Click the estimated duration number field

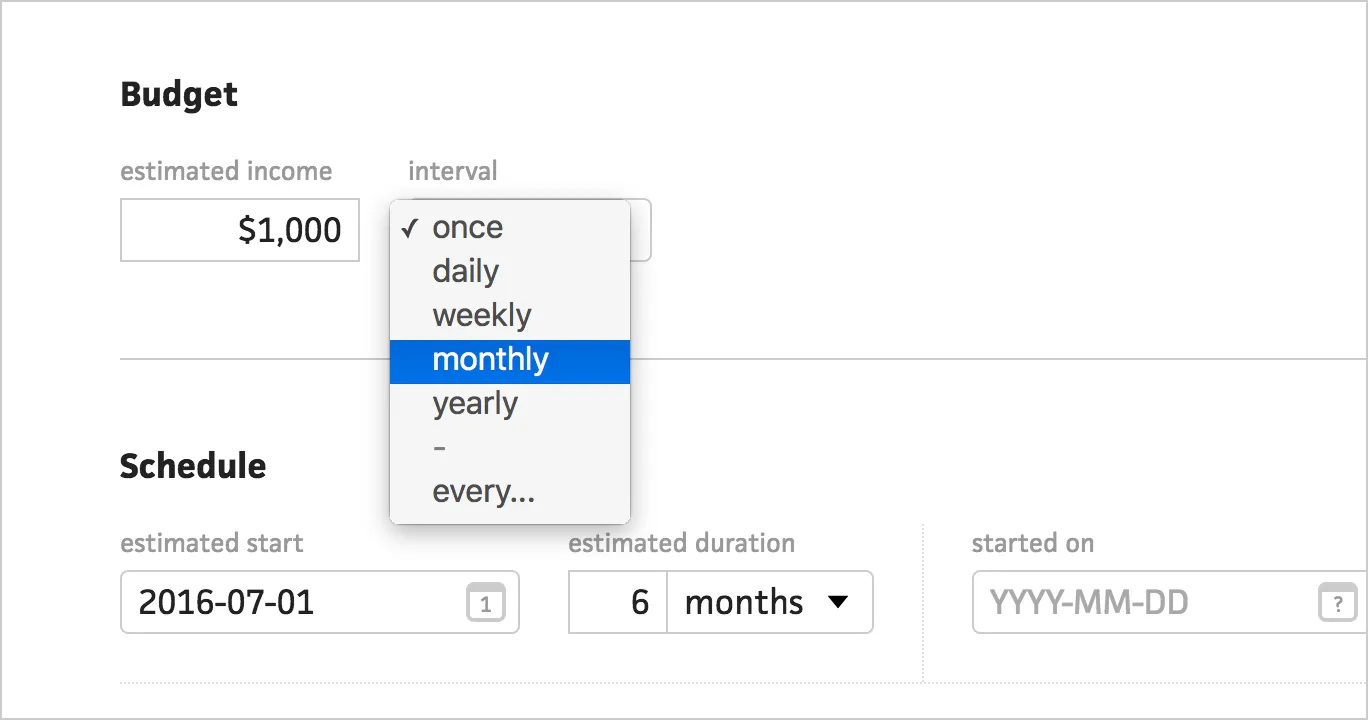pos(617,602)
